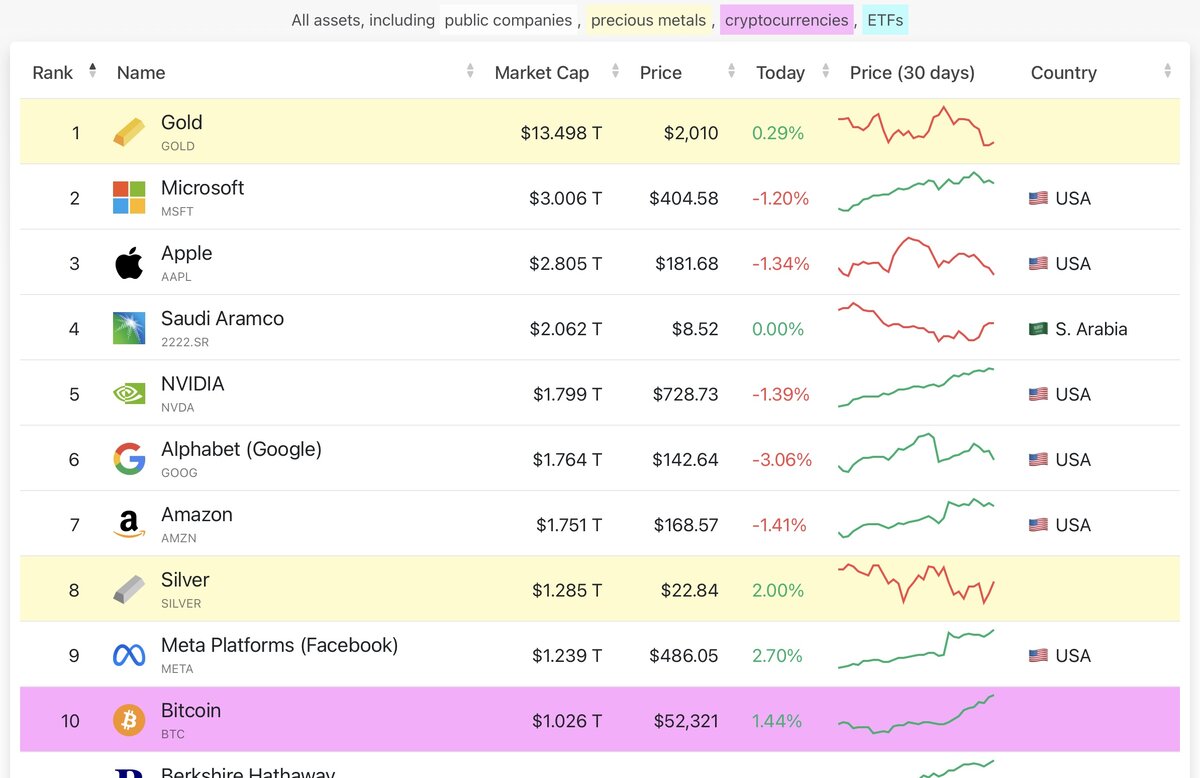Click the Microsoft logo icon
Image resolution: width=1200 pixels, height=778 pixels.
coord(129,198)
